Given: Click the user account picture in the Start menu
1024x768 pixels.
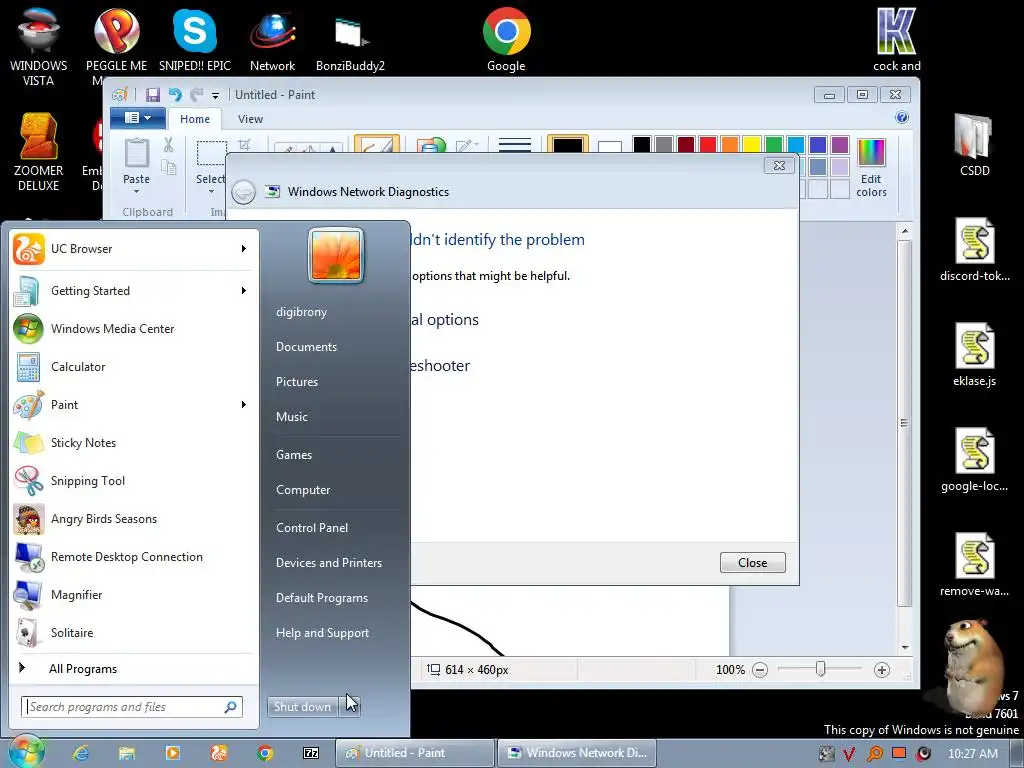Looking at the screenshot, I should tap(336, 255).
